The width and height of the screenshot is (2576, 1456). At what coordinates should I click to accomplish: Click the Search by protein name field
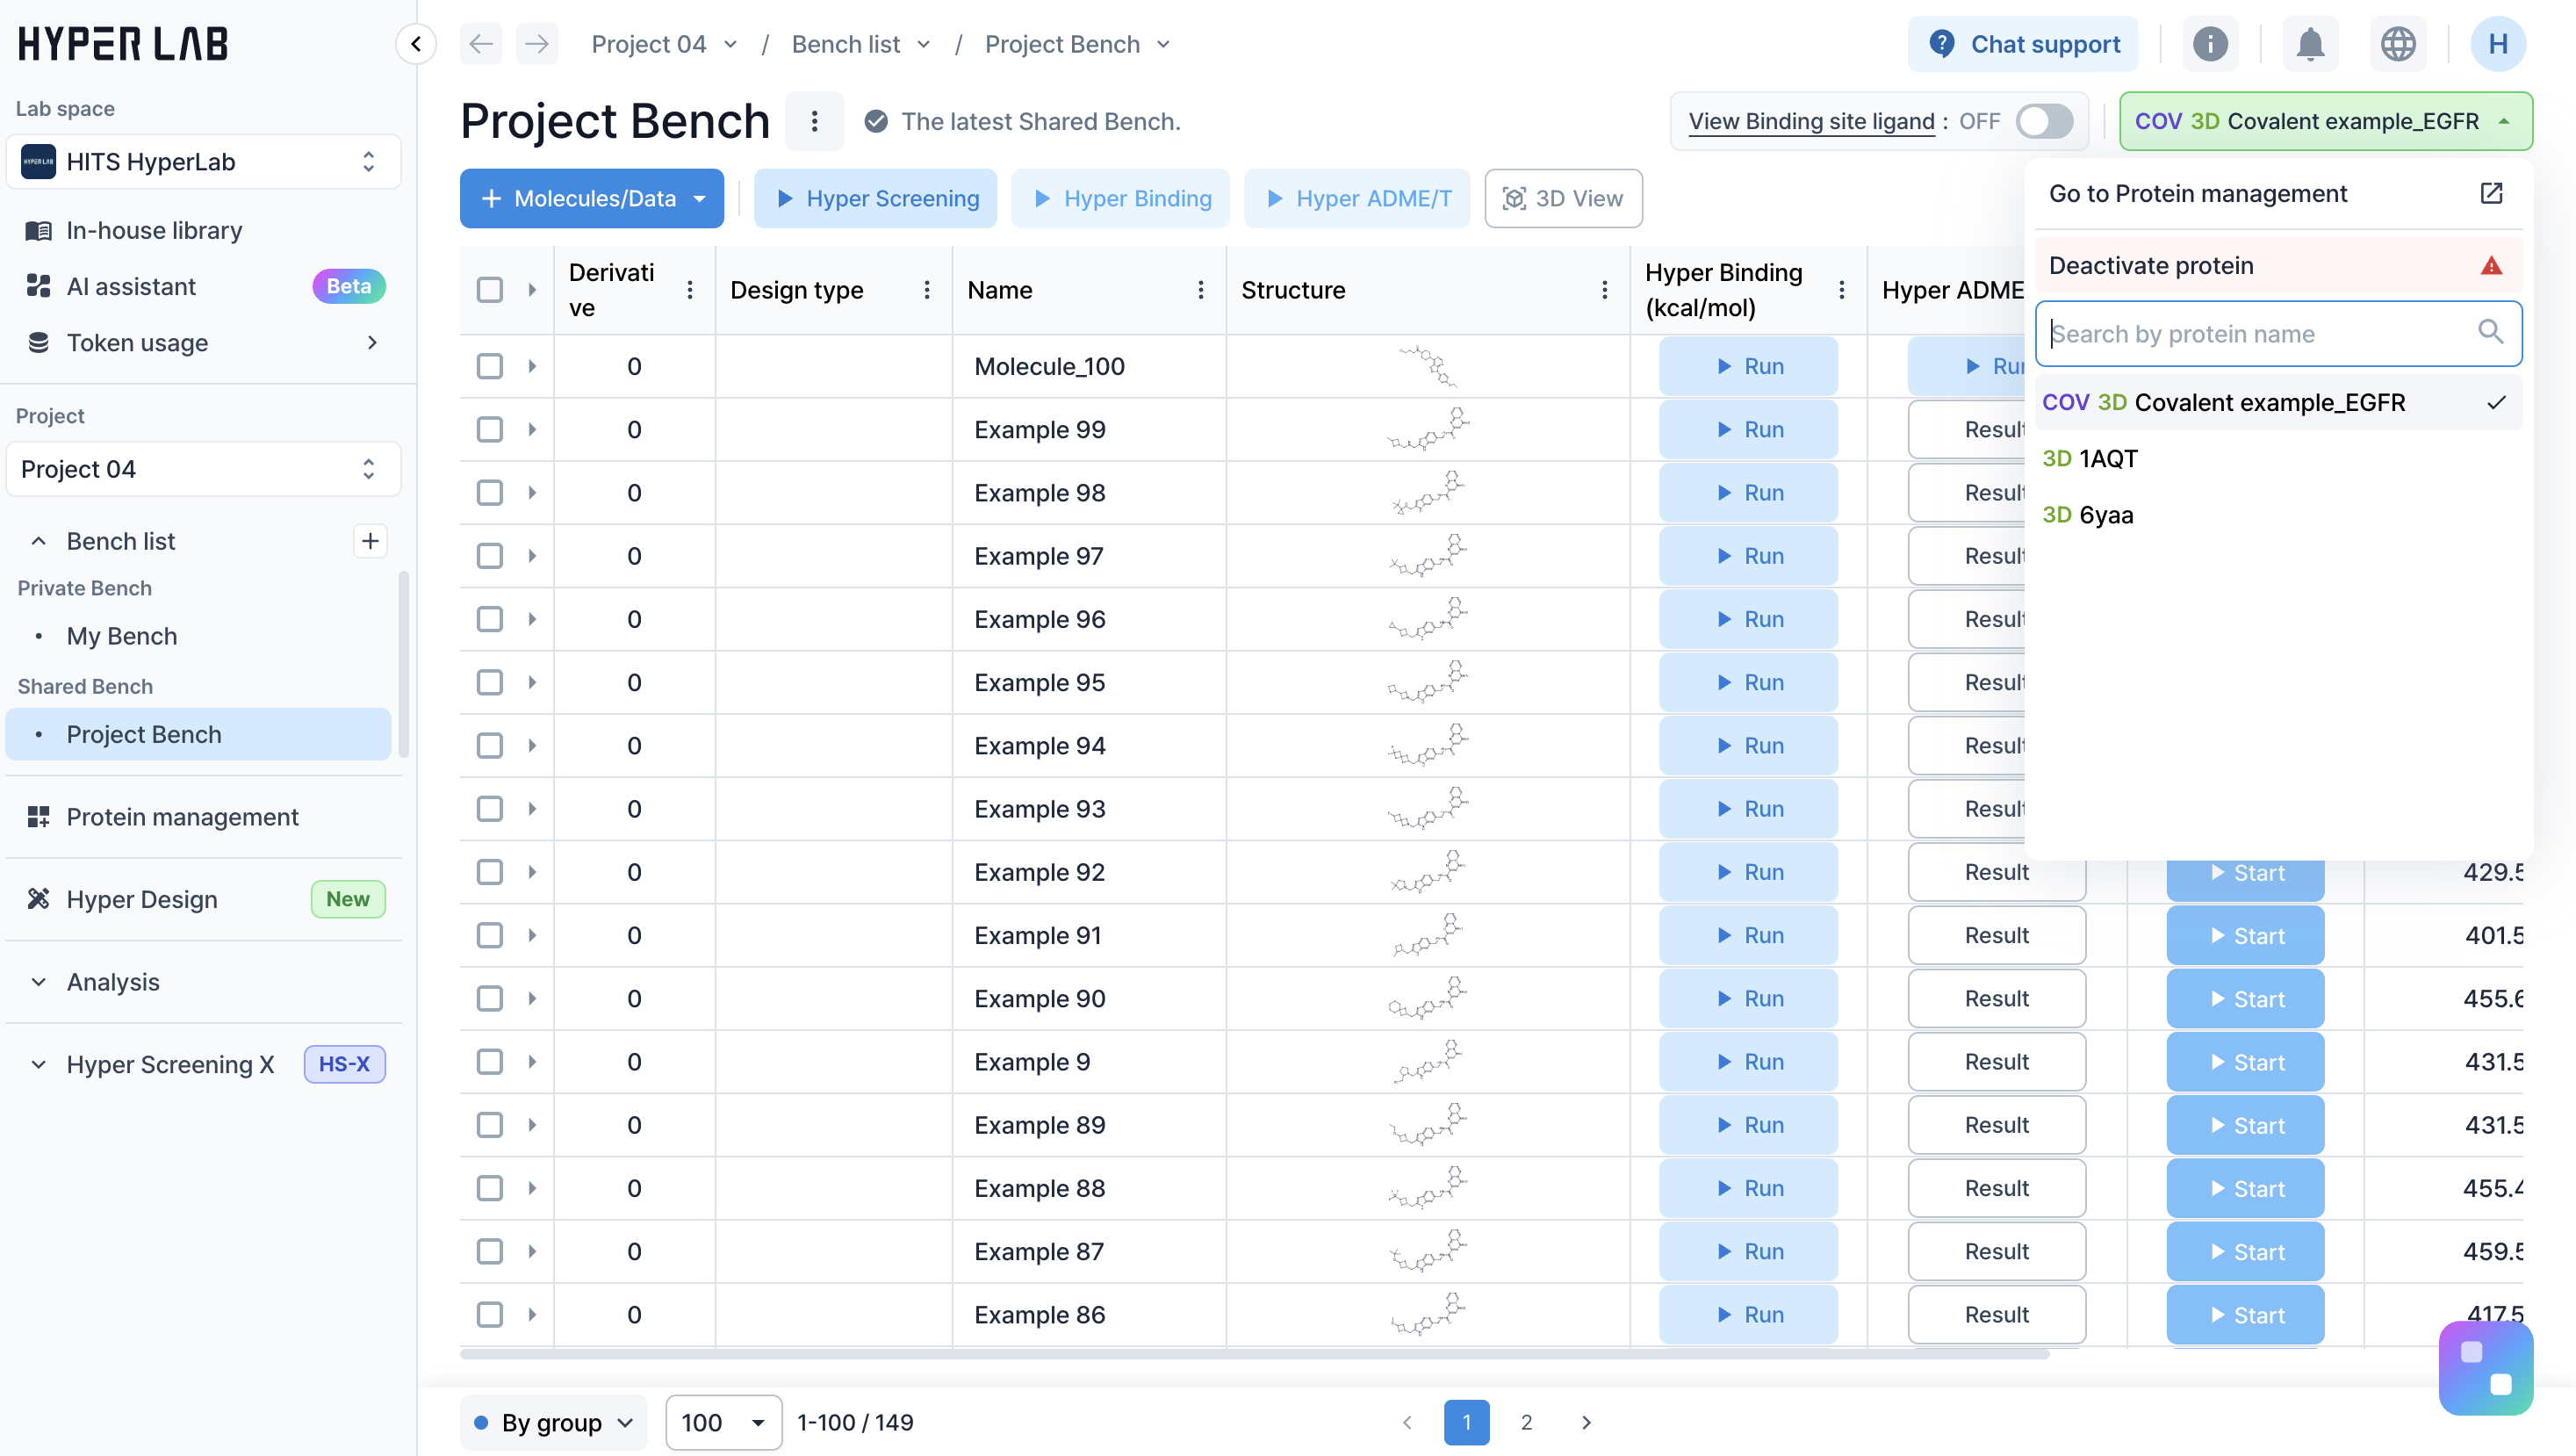[x=2260, y=334]
